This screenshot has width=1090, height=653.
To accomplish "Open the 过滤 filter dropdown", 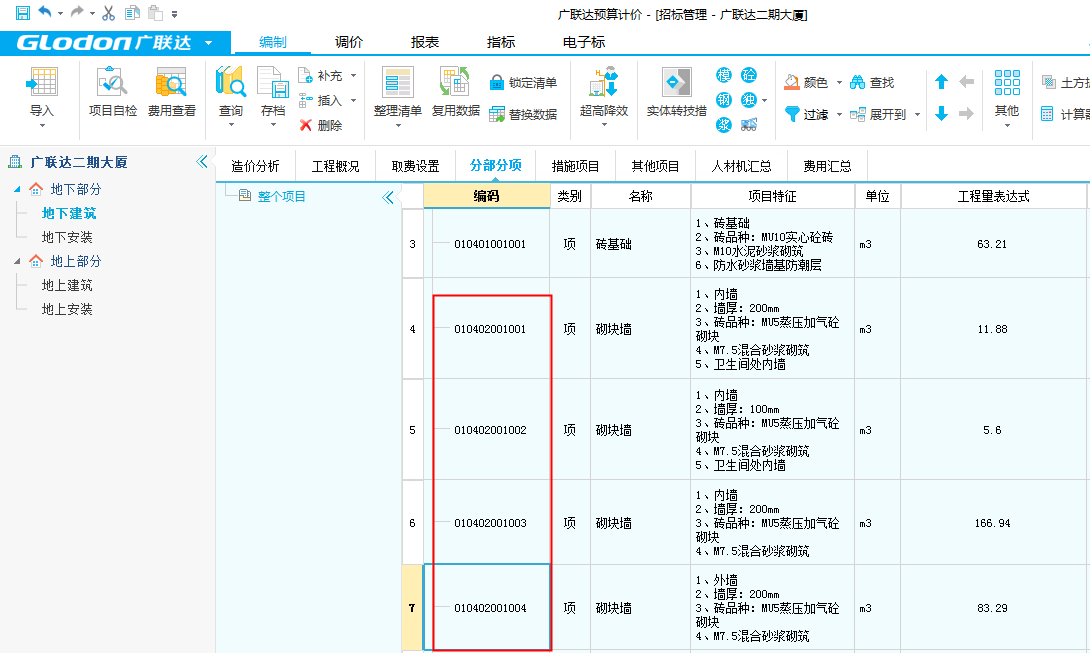I will click(838, 115).
